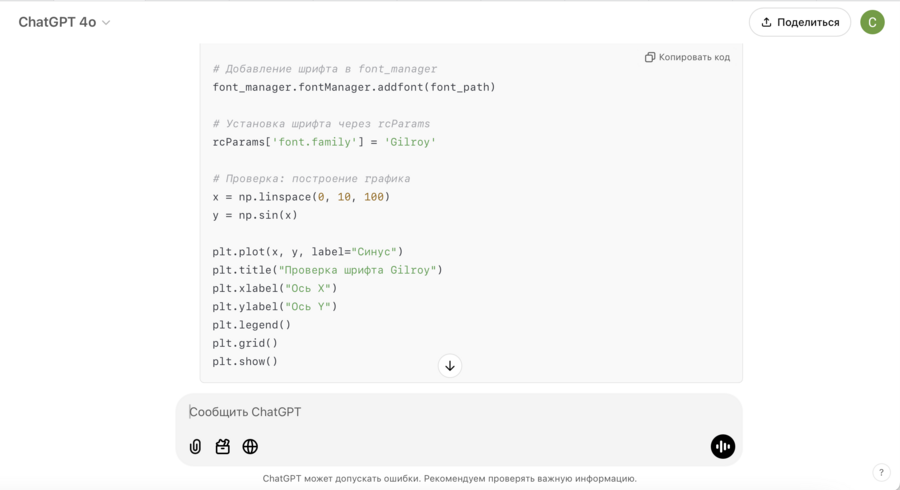900x490 pixels.
Task: Open the ChatGPT 4o model dropdown
Action: (58, 22)
